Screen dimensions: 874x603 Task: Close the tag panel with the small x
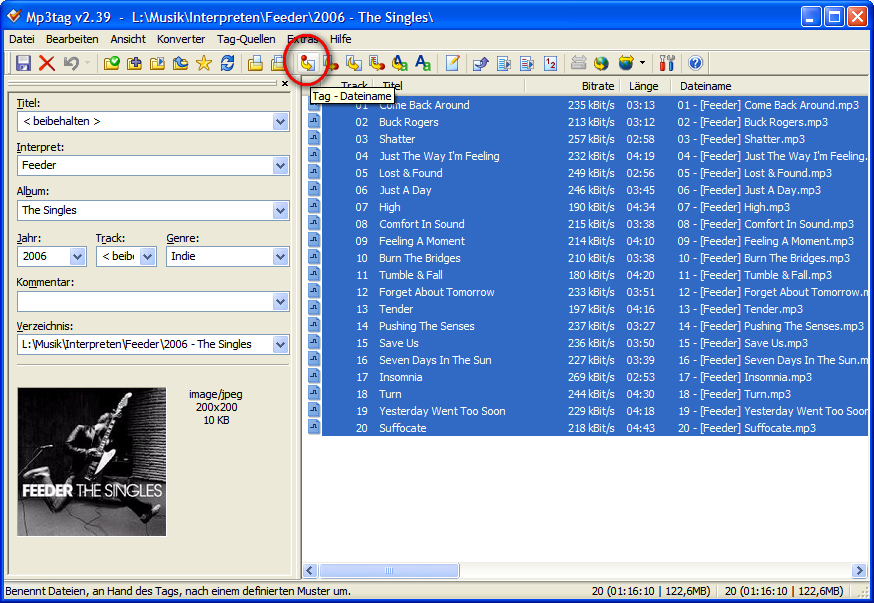pyautogui.click(x=285, y=84)
